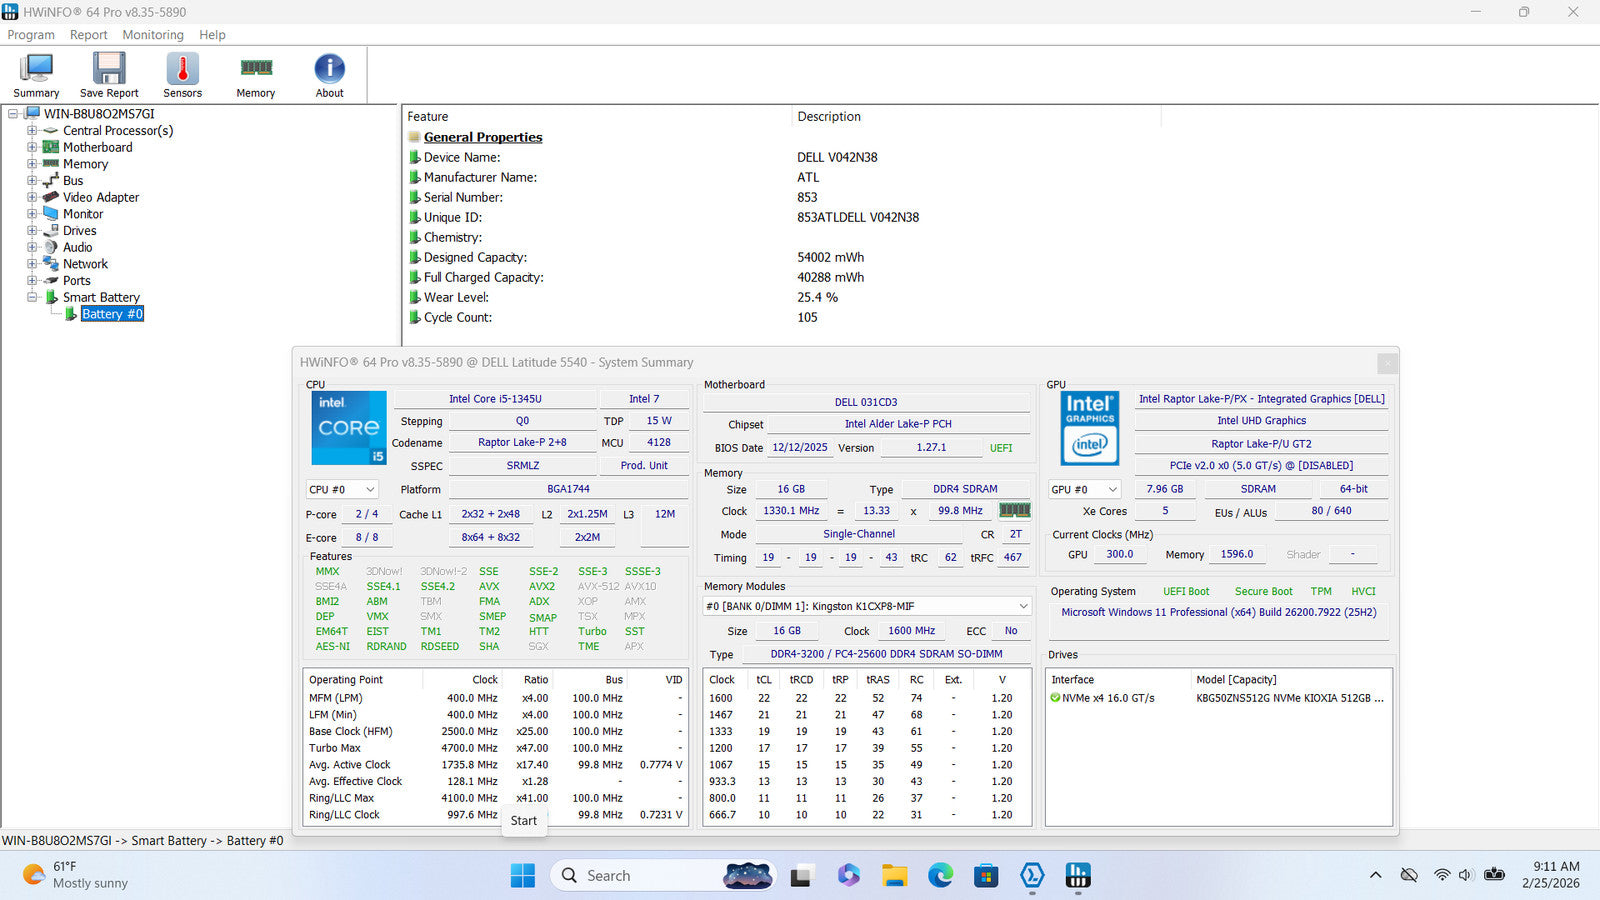
Task: Expand the Central Processor(s) tree node
Action: pyautogui.click(x=32, y=131)
